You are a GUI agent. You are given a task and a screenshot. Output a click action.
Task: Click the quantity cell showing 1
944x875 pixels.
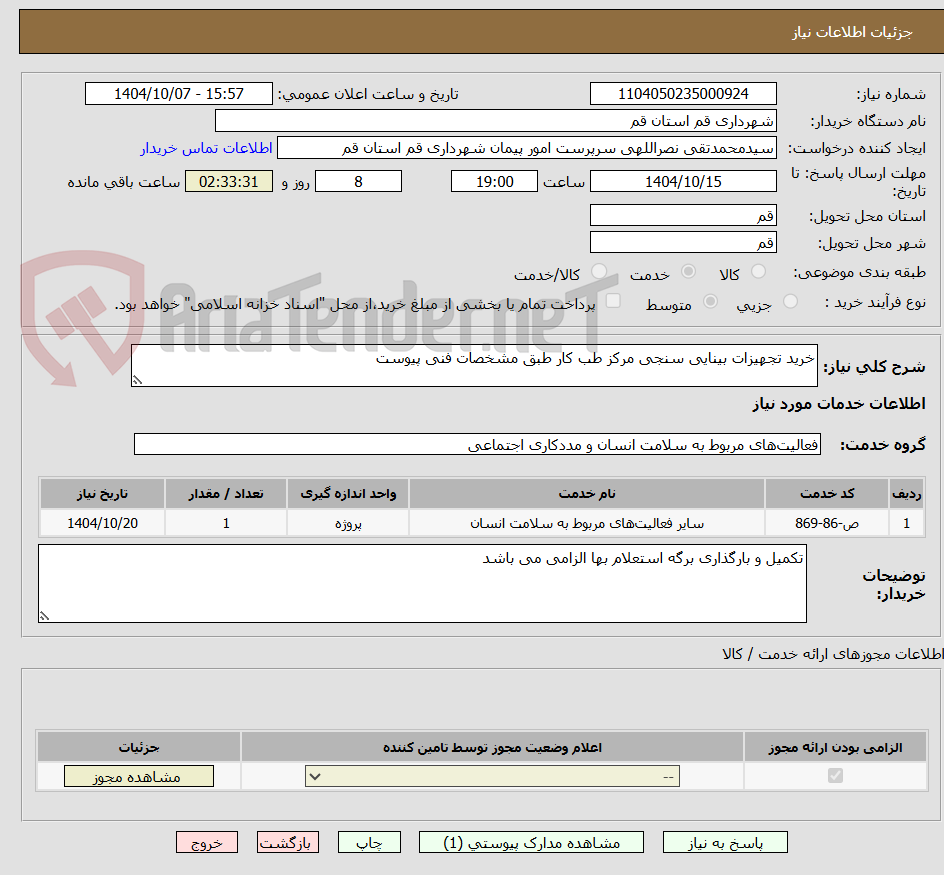coord(226,523)
